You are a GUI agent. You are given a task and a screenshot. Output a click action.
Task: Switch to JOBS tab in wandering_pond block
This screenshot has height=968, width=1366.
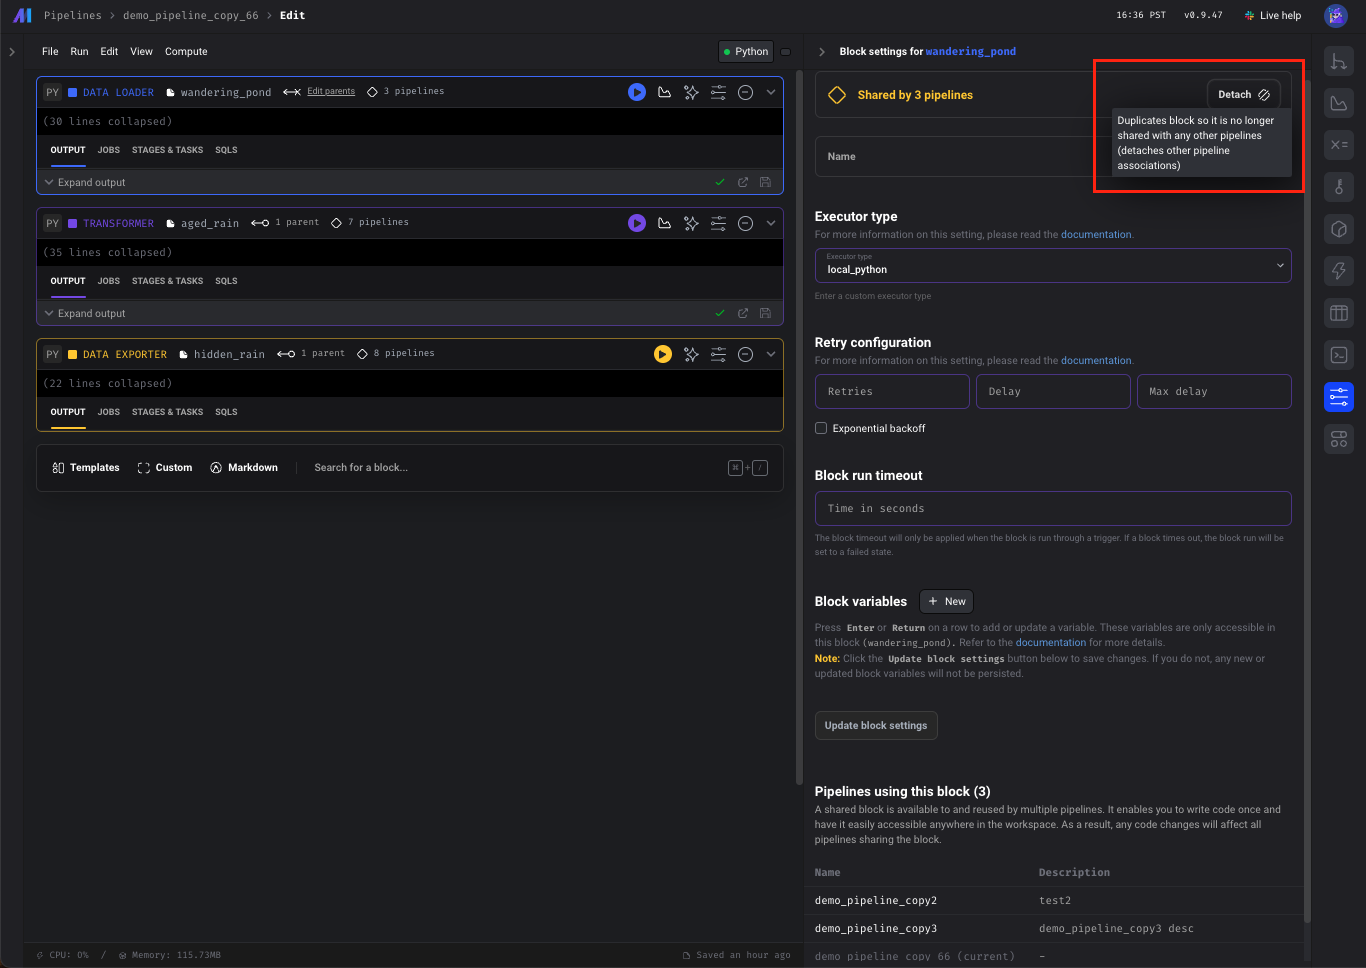[x=109, y=150]
